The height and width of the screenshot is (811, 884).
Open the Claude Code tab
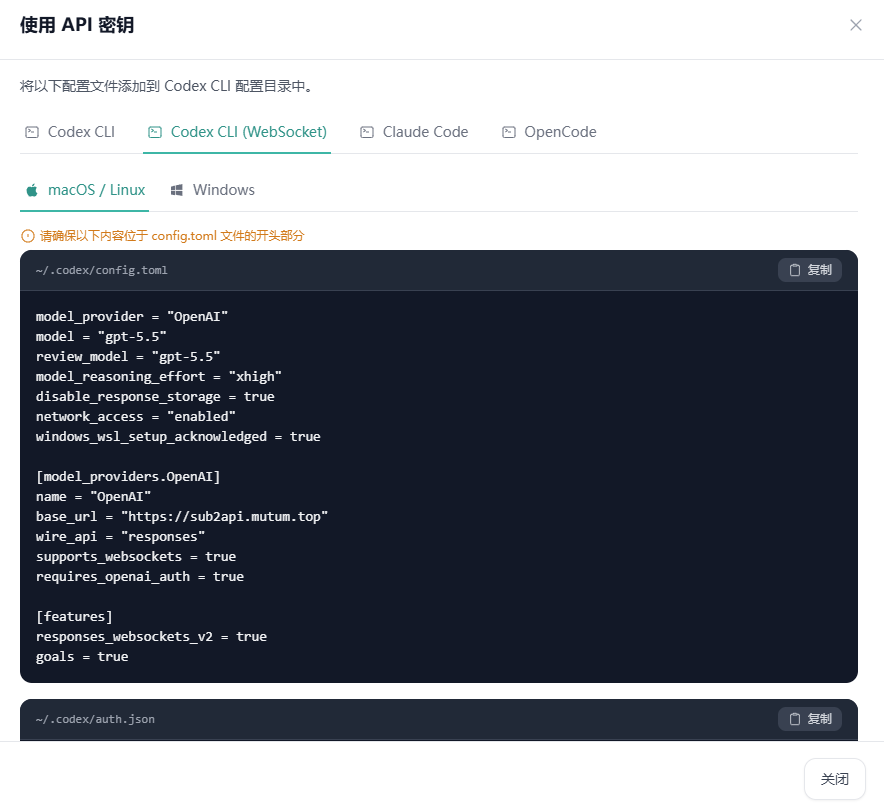[414, 132]
